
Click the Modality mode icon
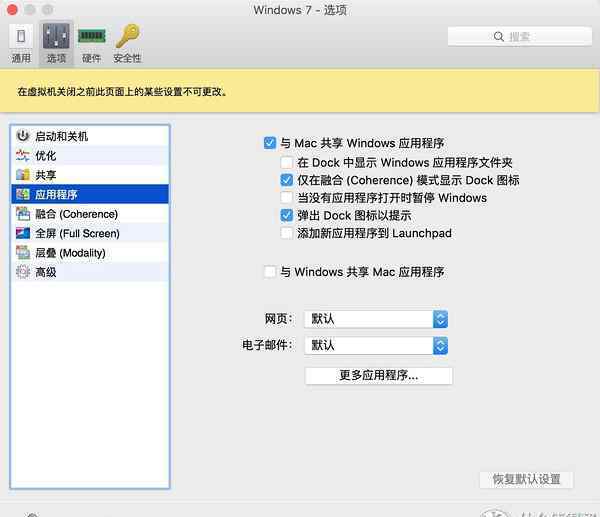[x=23, y=253]
